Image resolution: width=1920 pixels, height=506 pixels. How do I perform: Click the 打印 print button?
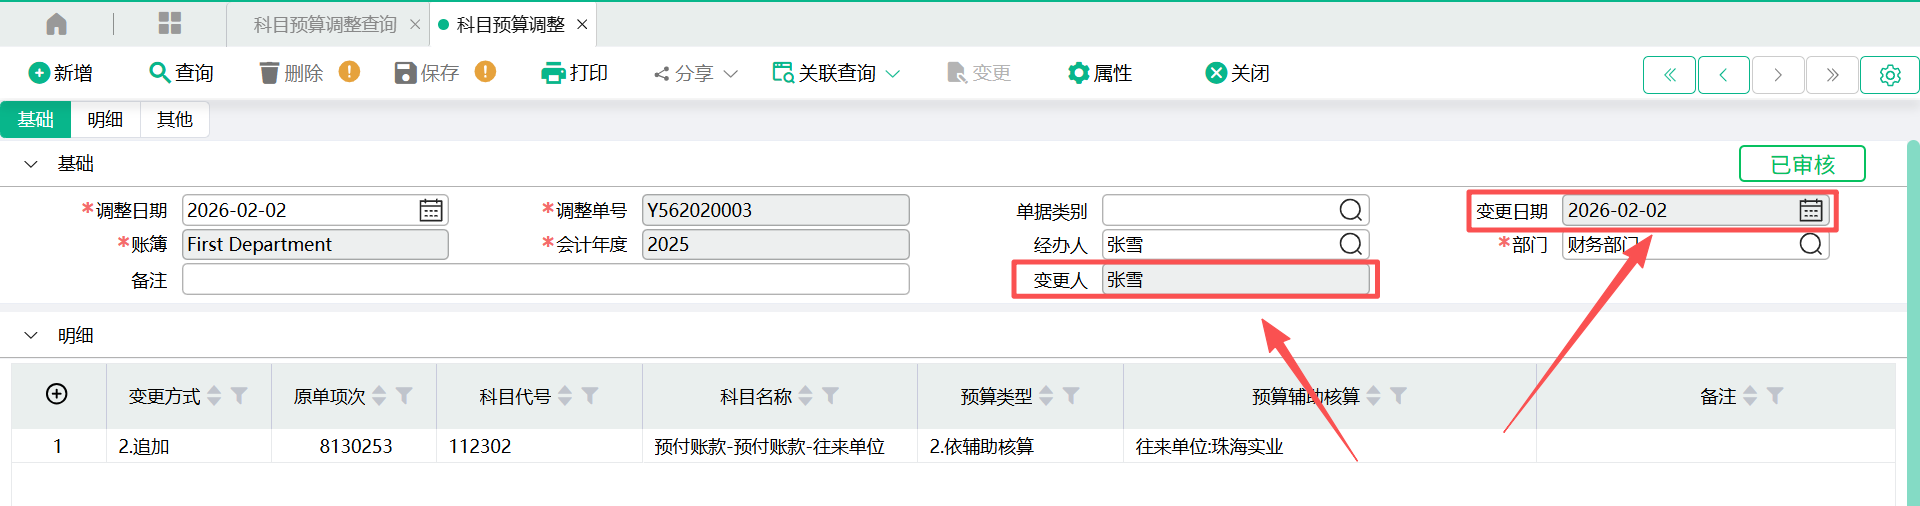click(x=575, y=73)
